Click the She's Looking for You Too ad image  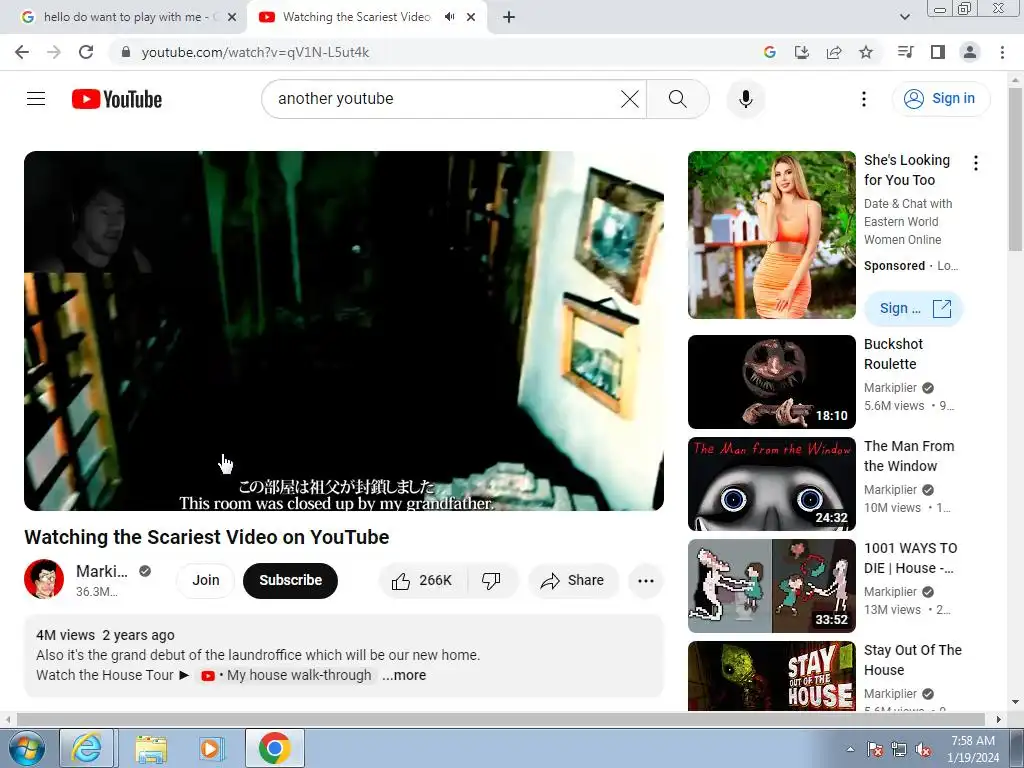(x=772, y=235)
